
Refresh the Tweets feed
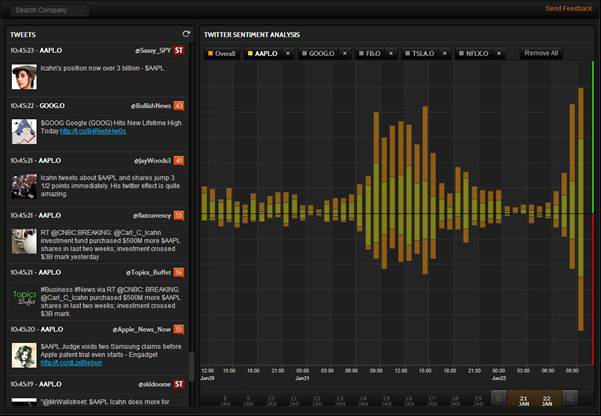point(186,34)
